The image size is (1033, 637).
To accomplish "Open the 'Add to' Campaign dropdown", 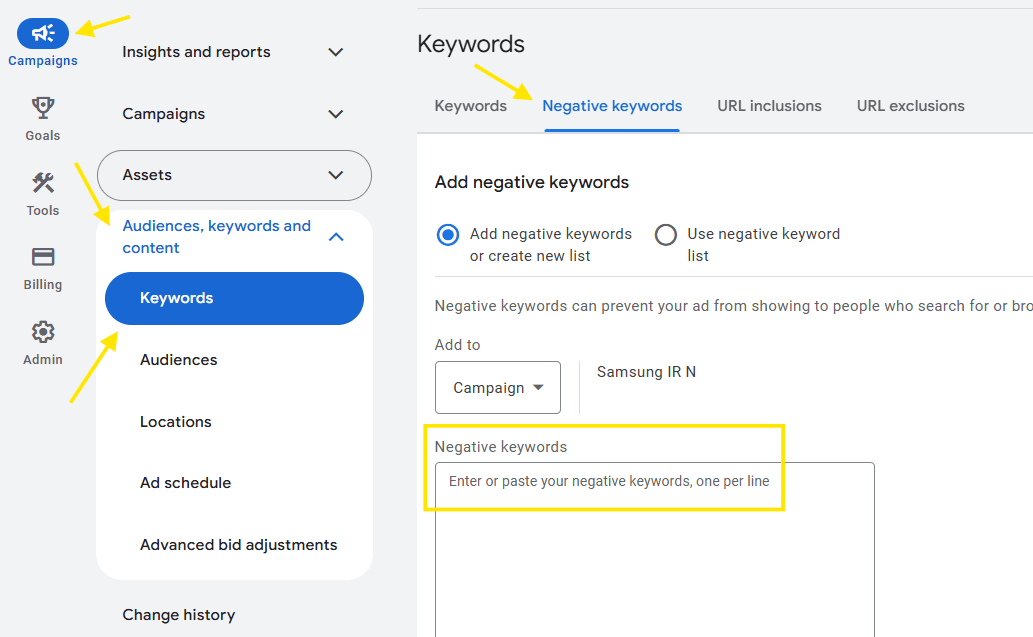I will [x=498, y=388].
